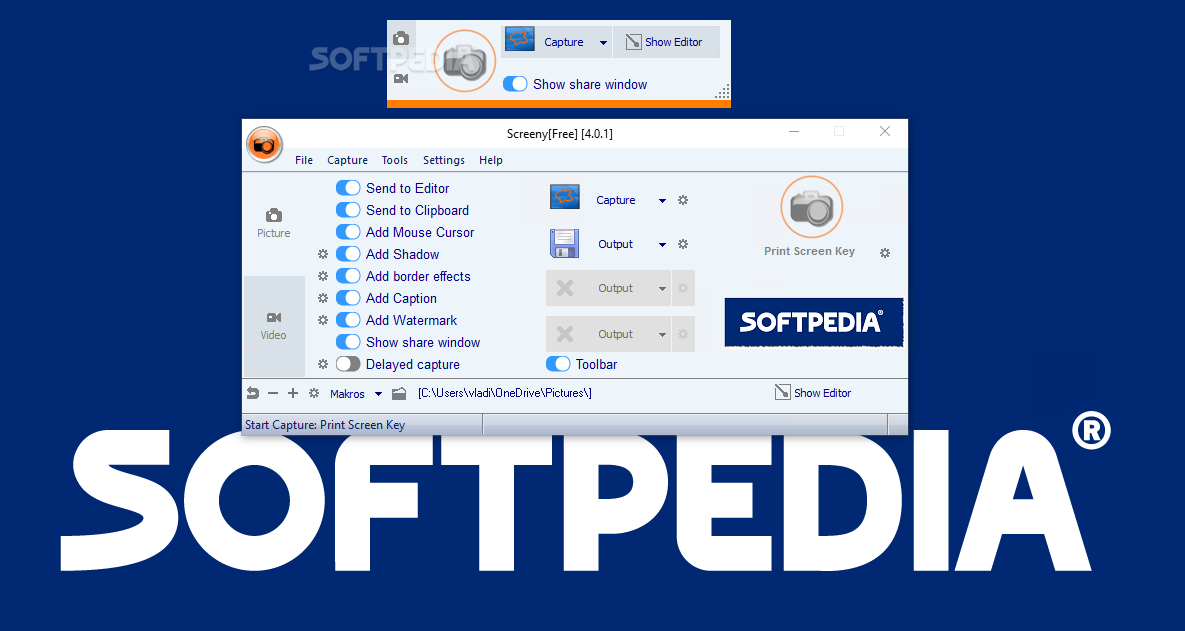Viewport: 1185px width, 631px height.
Task: Click Show Editor button in floating toolbar
Action: (665, 42)
